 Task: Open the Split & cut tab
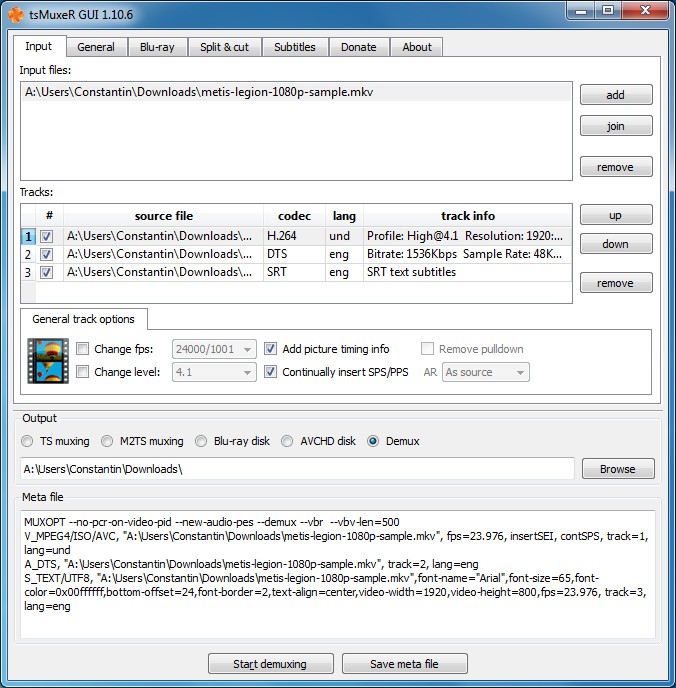pos(225,47)
